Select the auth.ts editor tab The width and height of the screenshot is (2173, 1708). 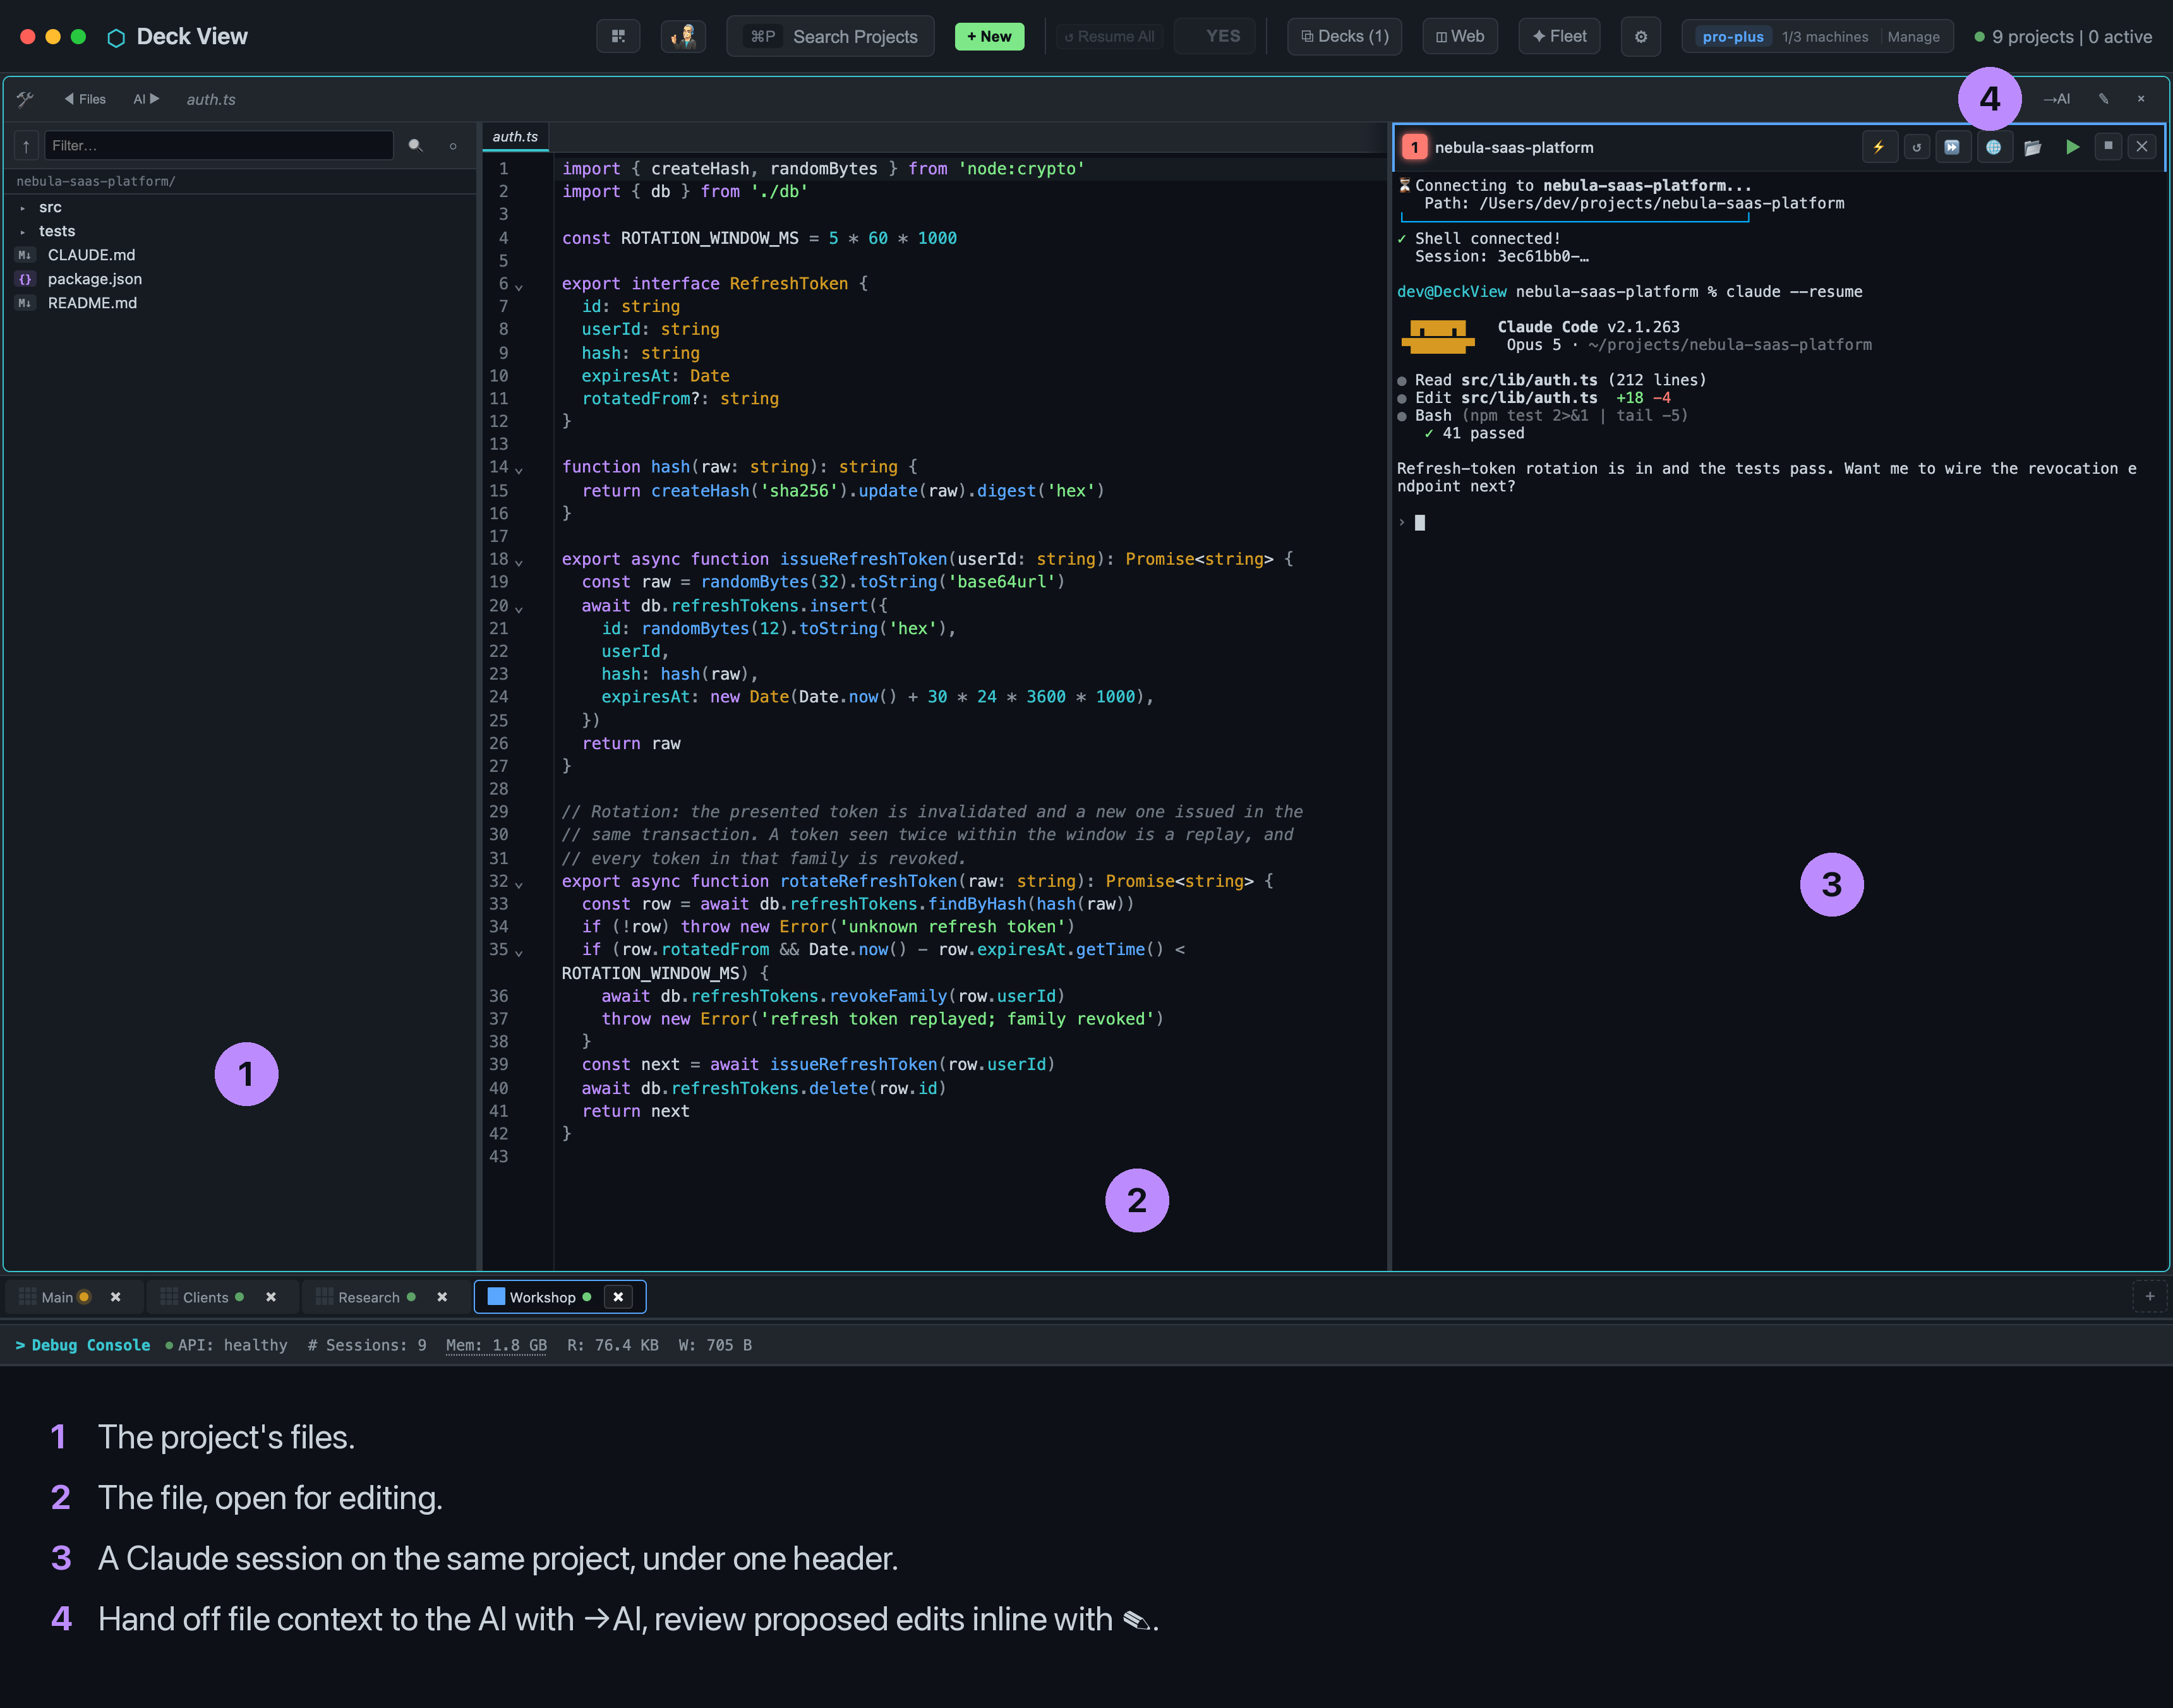pos(515,137)
